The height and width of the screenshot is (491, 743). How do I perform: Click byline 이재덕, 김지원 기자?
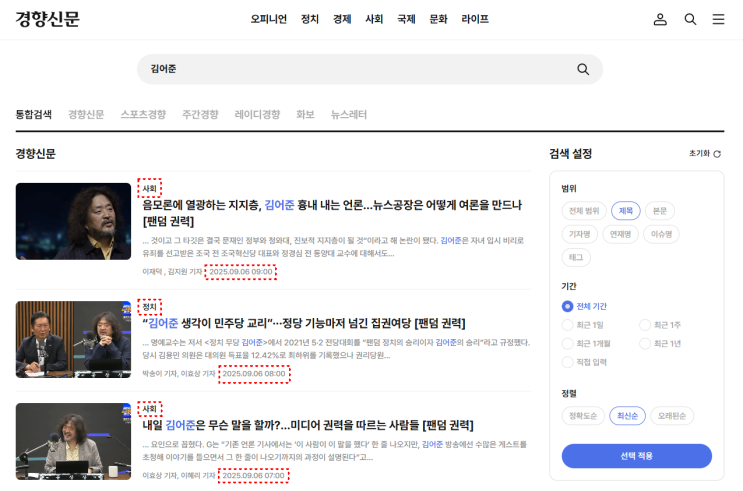pyautogui.click(x=172, y=272)
